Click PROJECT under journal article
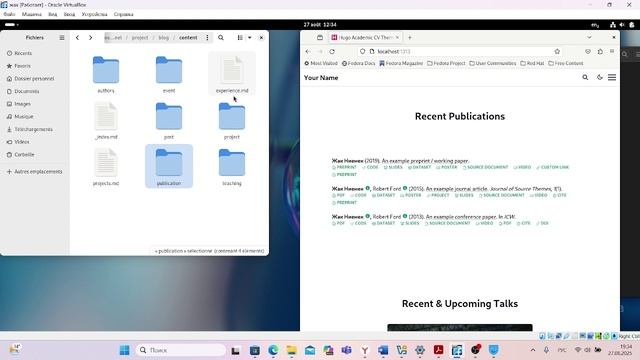 click(438, 196)
